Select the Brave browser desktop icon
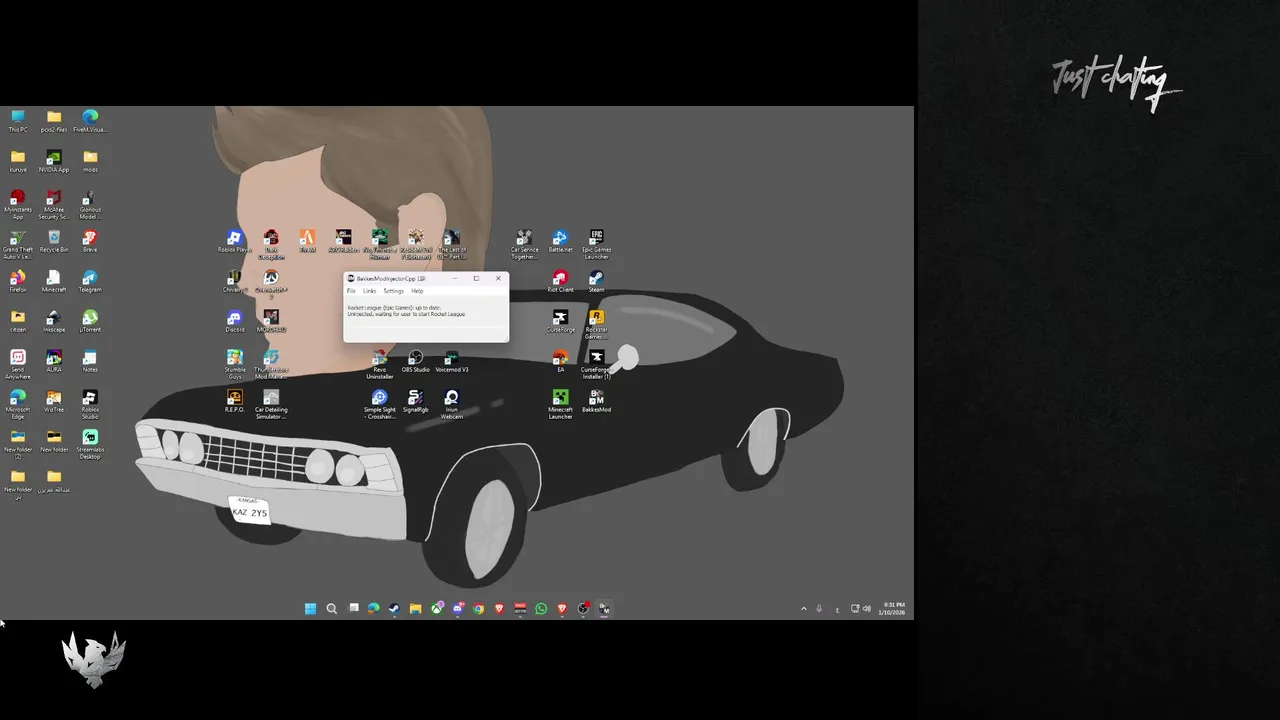1280x720 pixels. point(90,241)
